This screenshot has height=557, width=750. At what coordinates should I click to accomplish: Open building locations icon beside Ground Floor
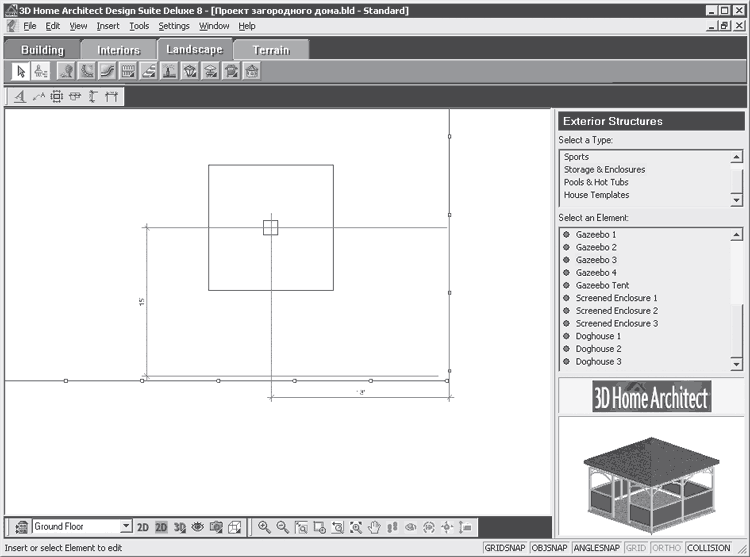coord(21,527)
